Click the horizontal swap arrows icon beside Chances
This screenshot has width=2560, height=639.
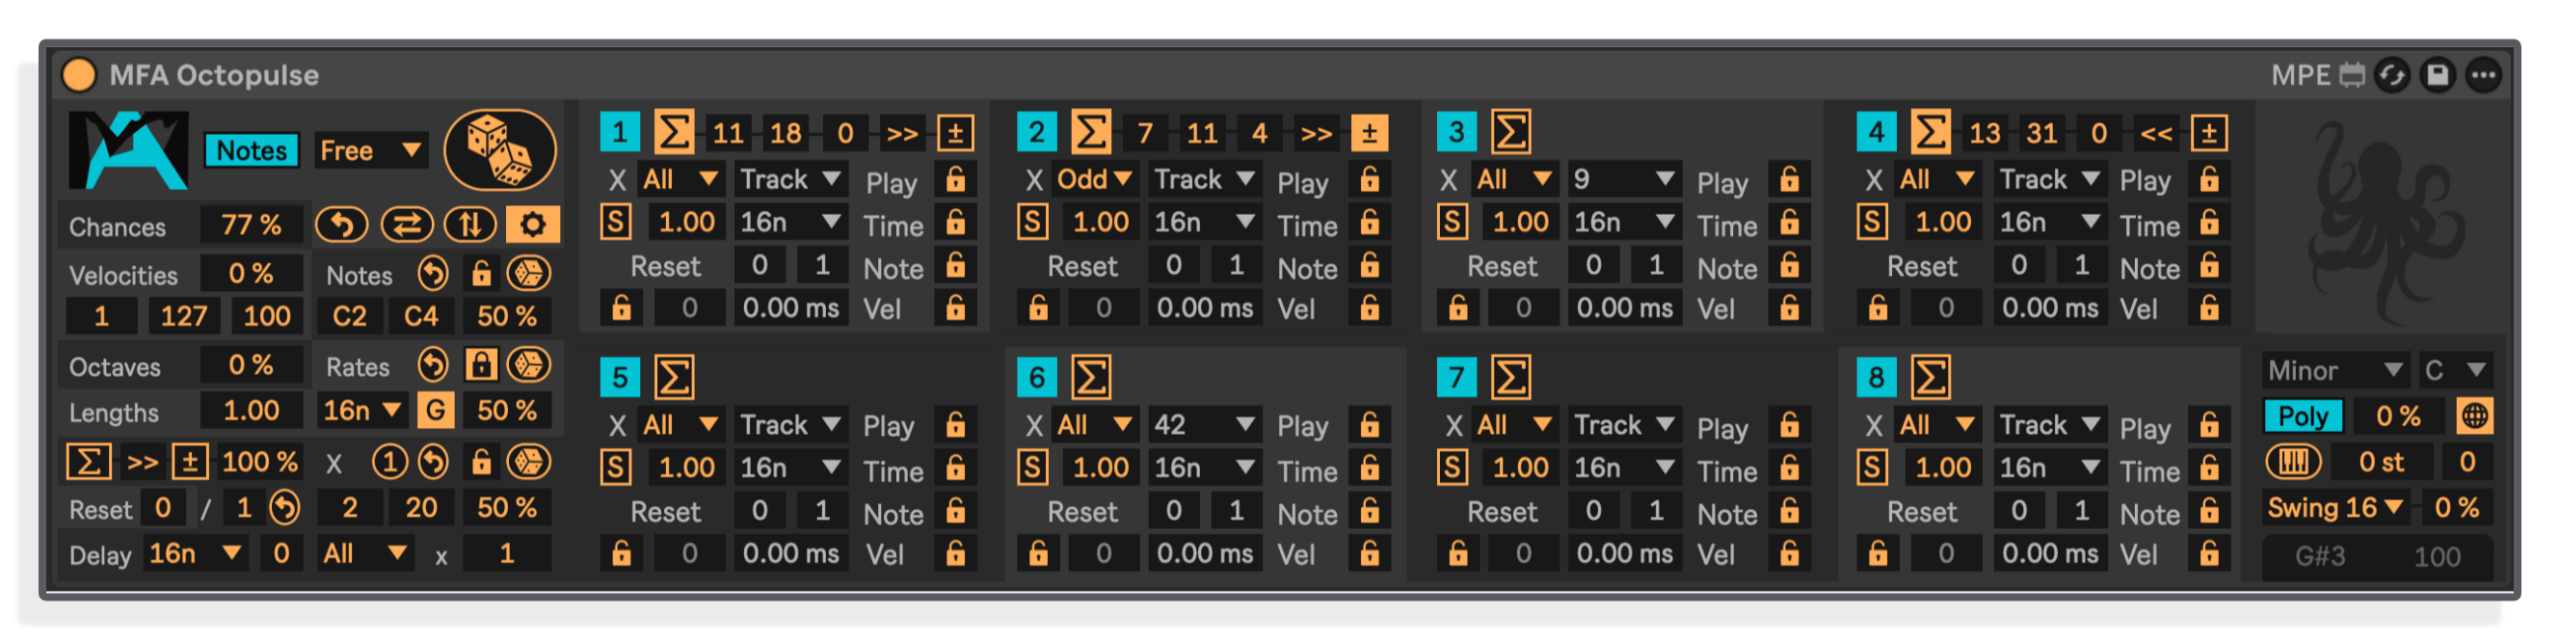click(x=406, y=225)
